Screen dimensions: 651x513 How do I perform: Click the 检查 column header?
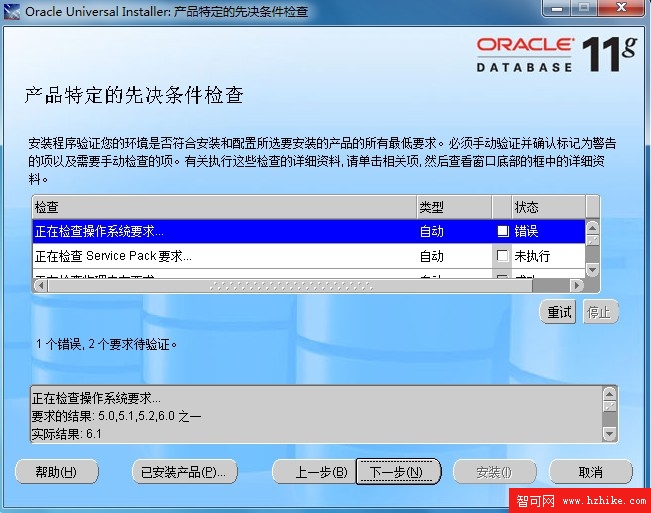[x=224, y=207]
